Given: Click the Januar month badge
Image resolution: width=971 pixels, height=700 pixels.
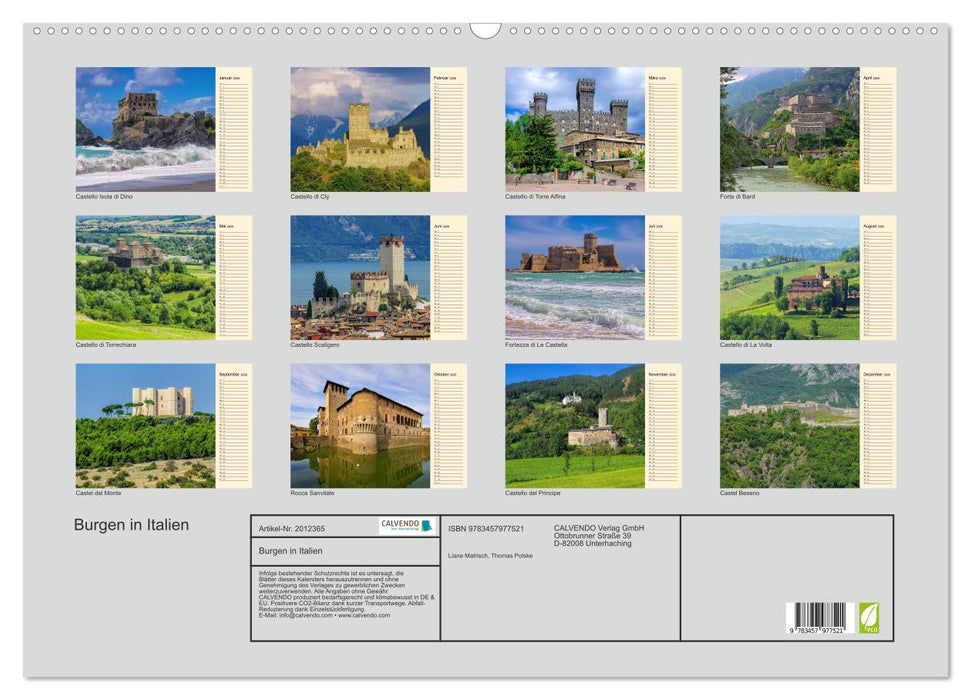Looking at the screenshot, I should pos(230,78).
